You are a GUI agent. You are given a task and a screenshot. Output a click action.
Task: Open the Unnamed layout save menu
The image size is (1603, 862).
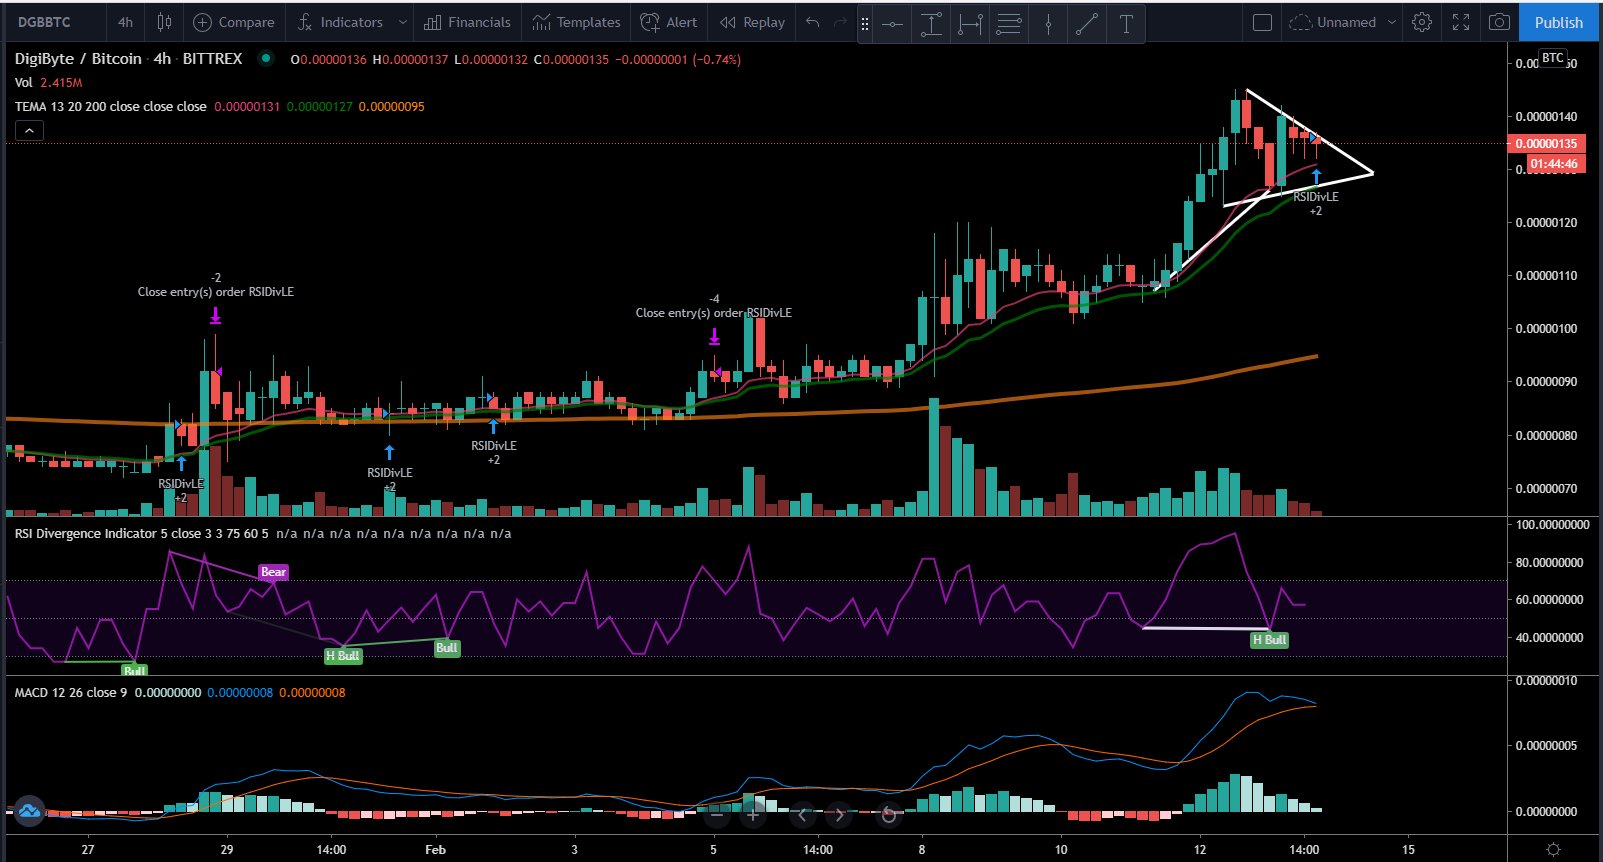click(x=1333, y=22)
